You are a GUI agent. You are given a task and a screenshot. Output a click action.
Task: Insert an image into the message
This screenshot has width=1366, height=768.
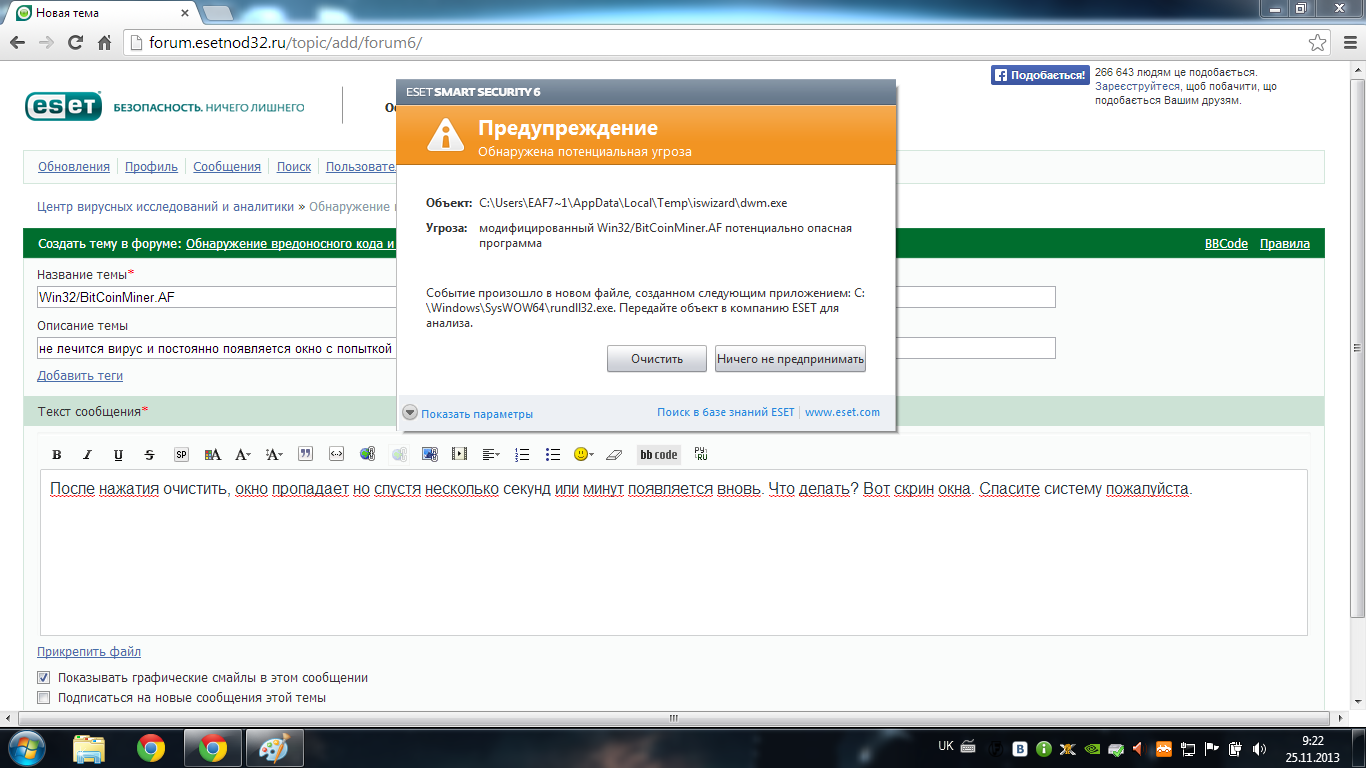[x=430, y=454]
